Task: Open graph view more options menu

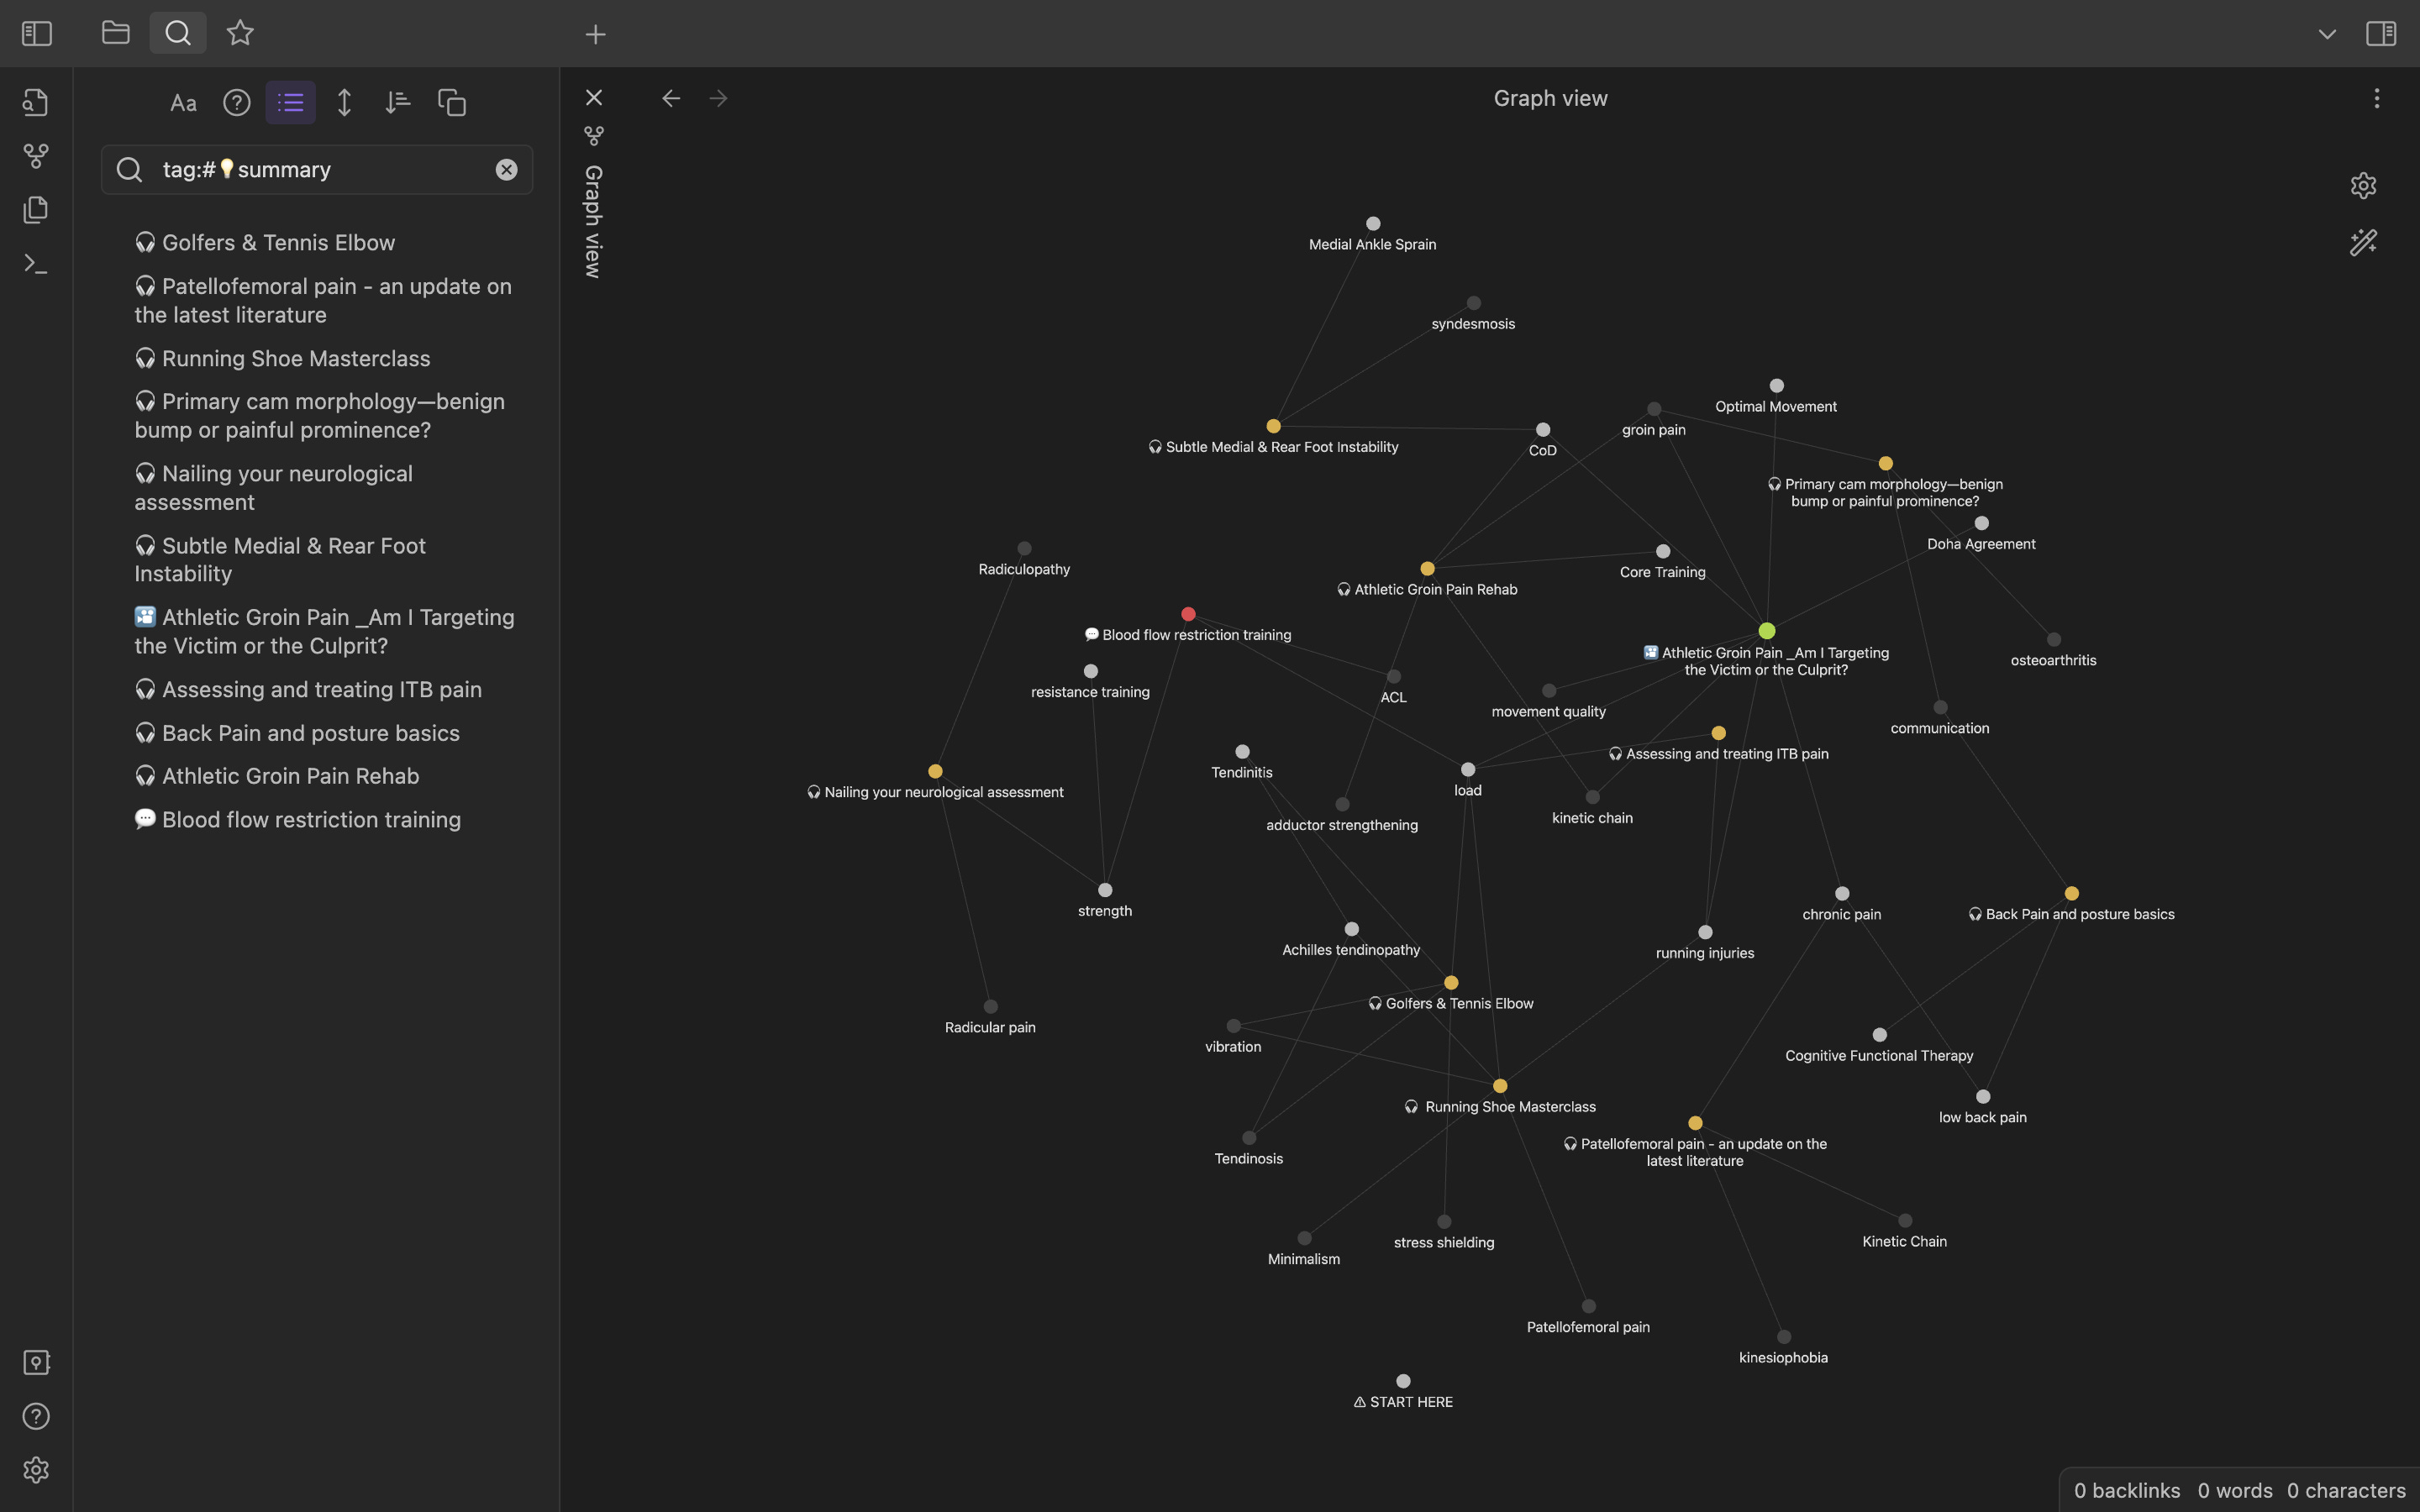Action: pyautogui.click(x=2377, y=98)
